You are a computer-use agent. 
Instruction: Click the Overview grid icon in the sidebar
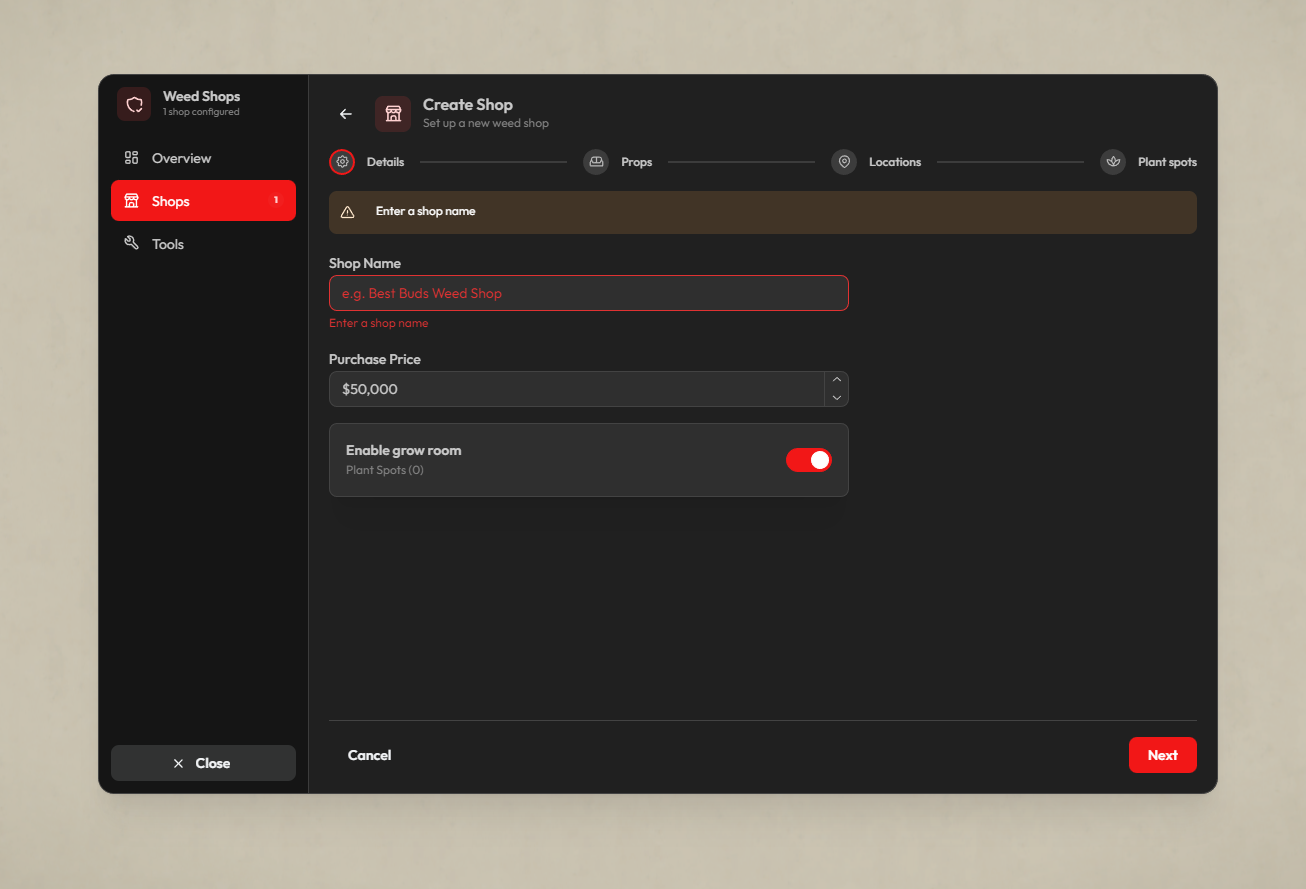coord(131,158)
